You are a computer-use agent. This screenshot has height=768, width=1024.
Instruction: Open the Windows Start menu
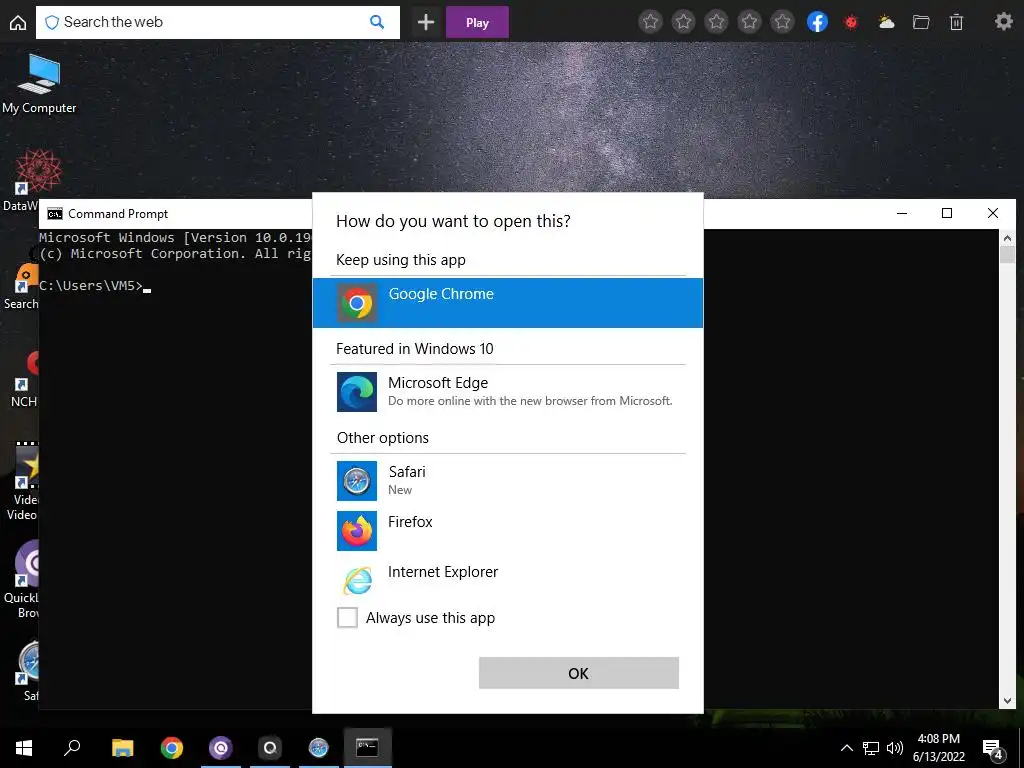click(x=24, y=748)
